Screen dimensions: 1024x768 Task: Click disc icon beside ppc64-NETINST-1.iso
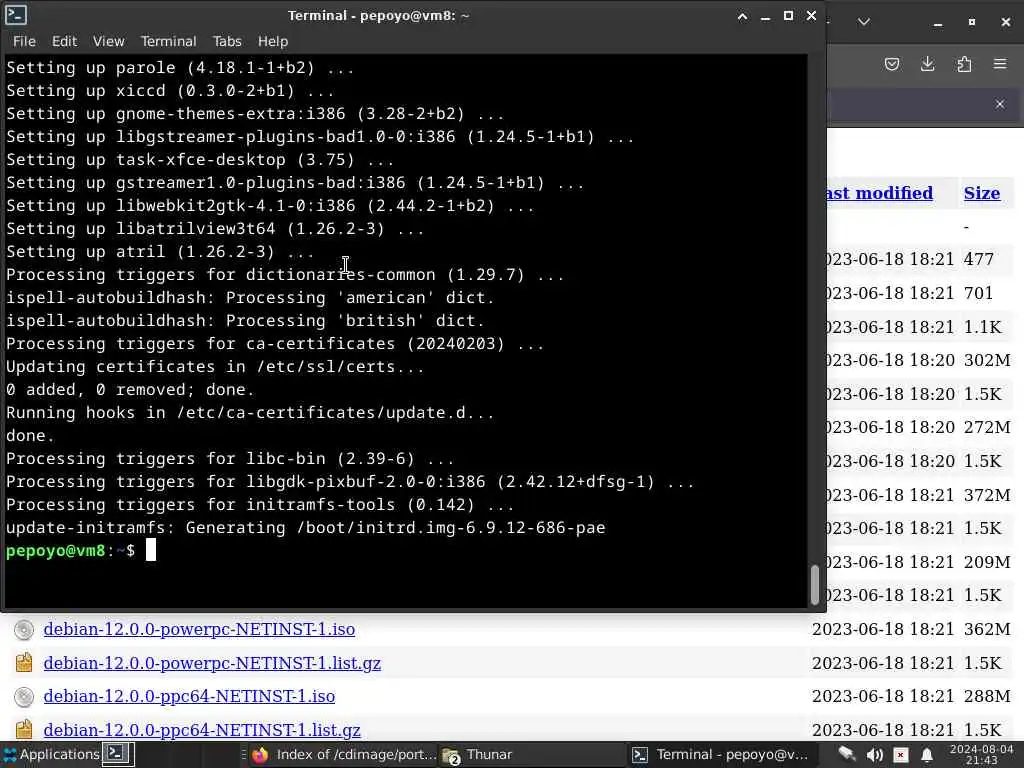(x=24, y=697)
